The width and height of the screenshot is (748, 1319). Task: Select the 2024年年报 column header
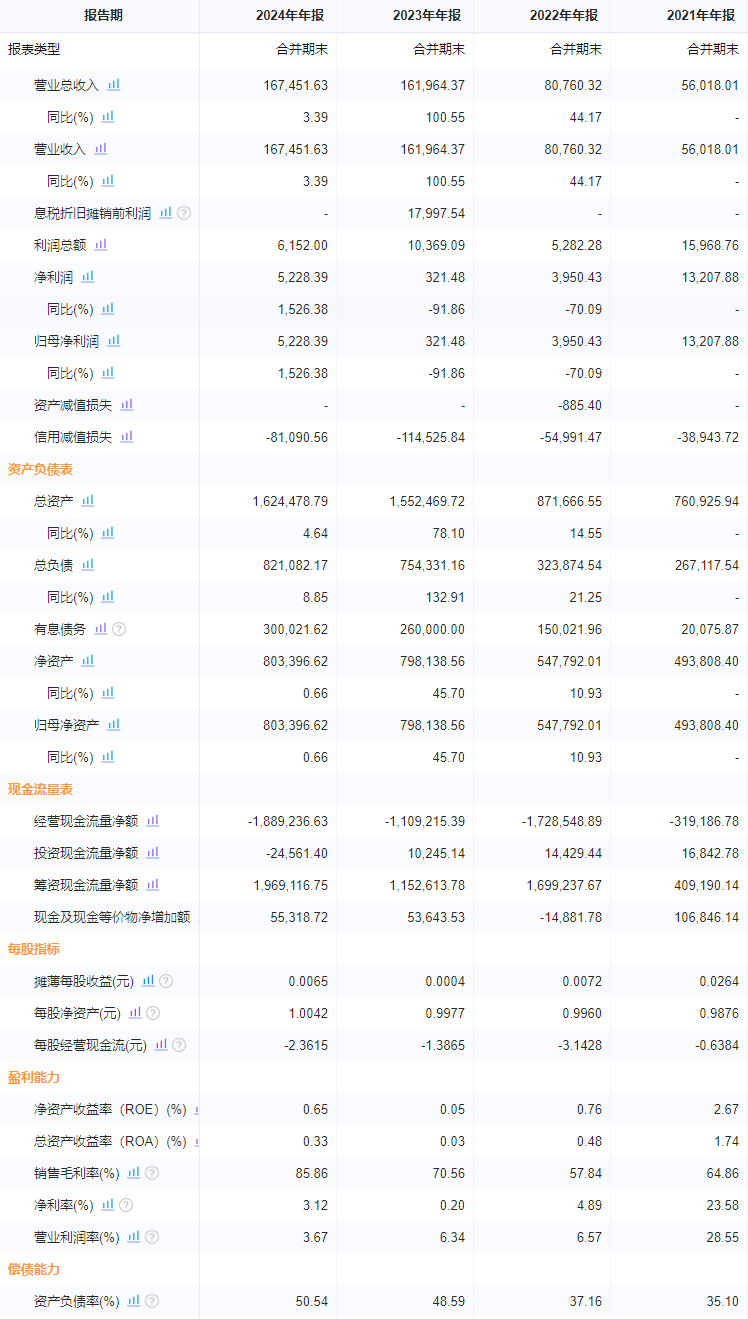tap(291, 16)
